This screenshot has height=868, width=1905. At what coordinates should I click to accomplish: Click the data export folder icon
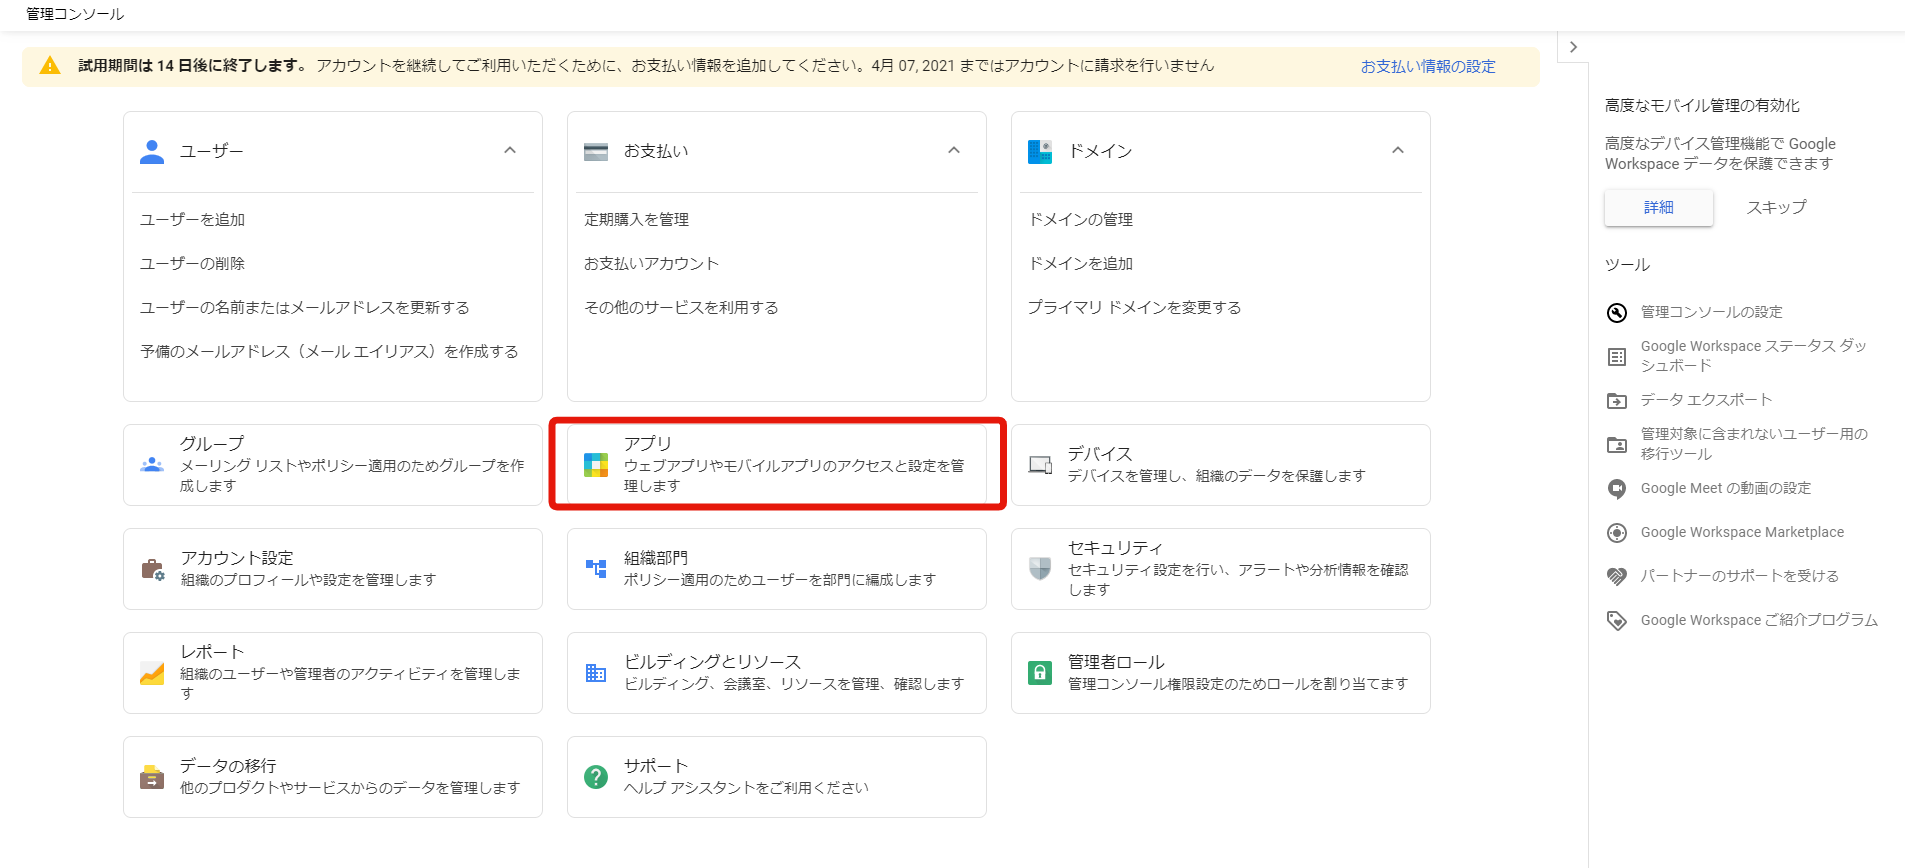(x=1617, y=401)
